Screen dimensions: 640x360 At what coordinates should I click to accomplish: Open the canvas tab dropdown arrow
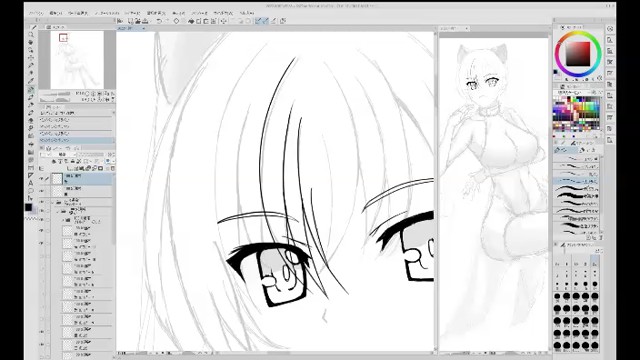[x=144, y=29]
